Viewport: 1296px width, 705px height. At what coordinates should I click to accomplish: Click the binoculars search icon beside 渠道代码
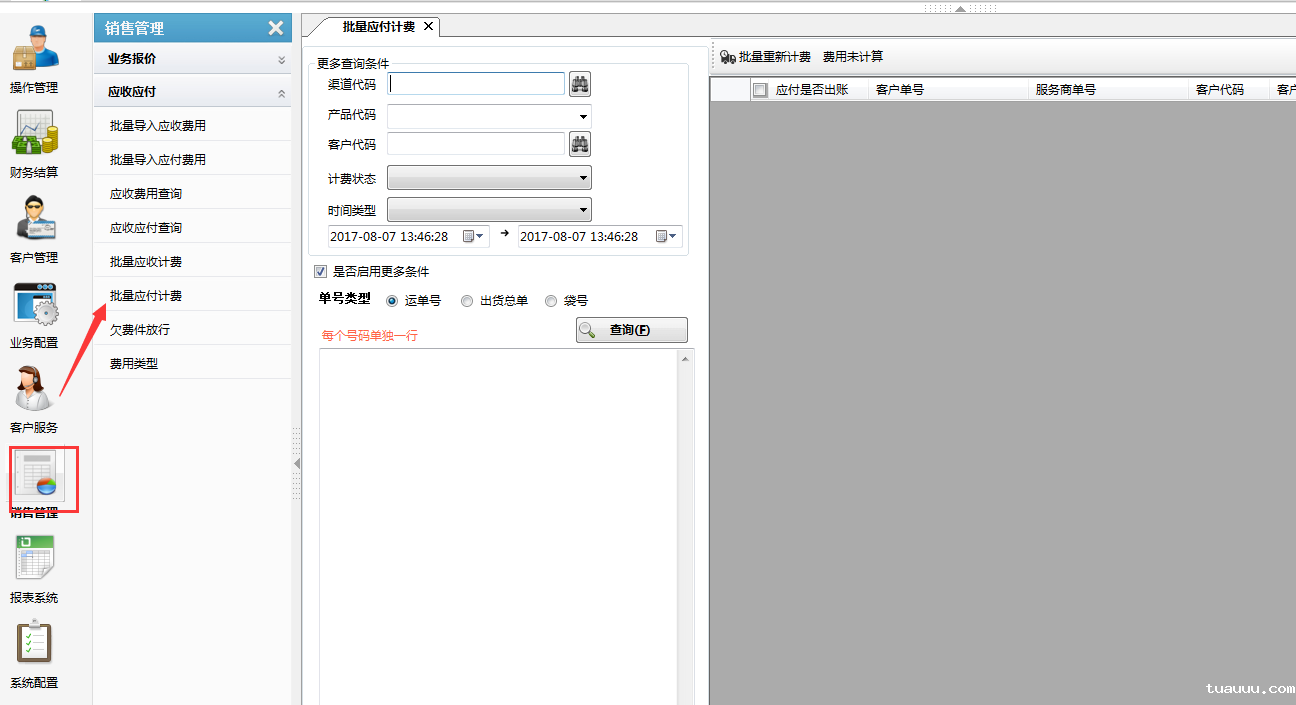580,84
